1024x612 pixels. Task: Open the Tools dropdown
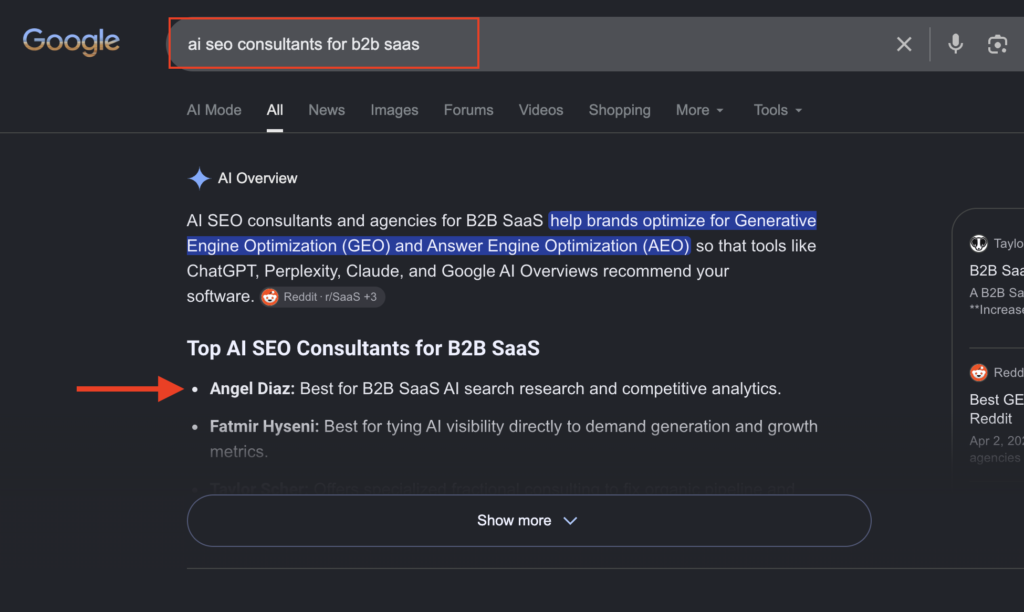pos(777,110)
